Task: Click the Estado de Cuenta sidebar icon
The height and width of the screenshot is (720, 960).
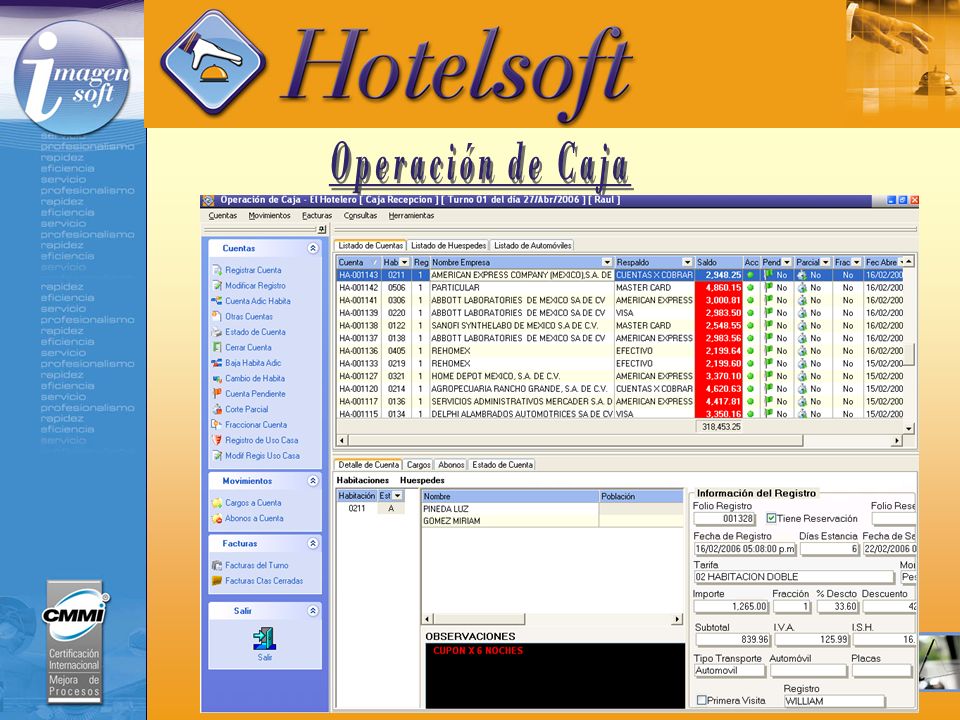Action: coord(217,332)
